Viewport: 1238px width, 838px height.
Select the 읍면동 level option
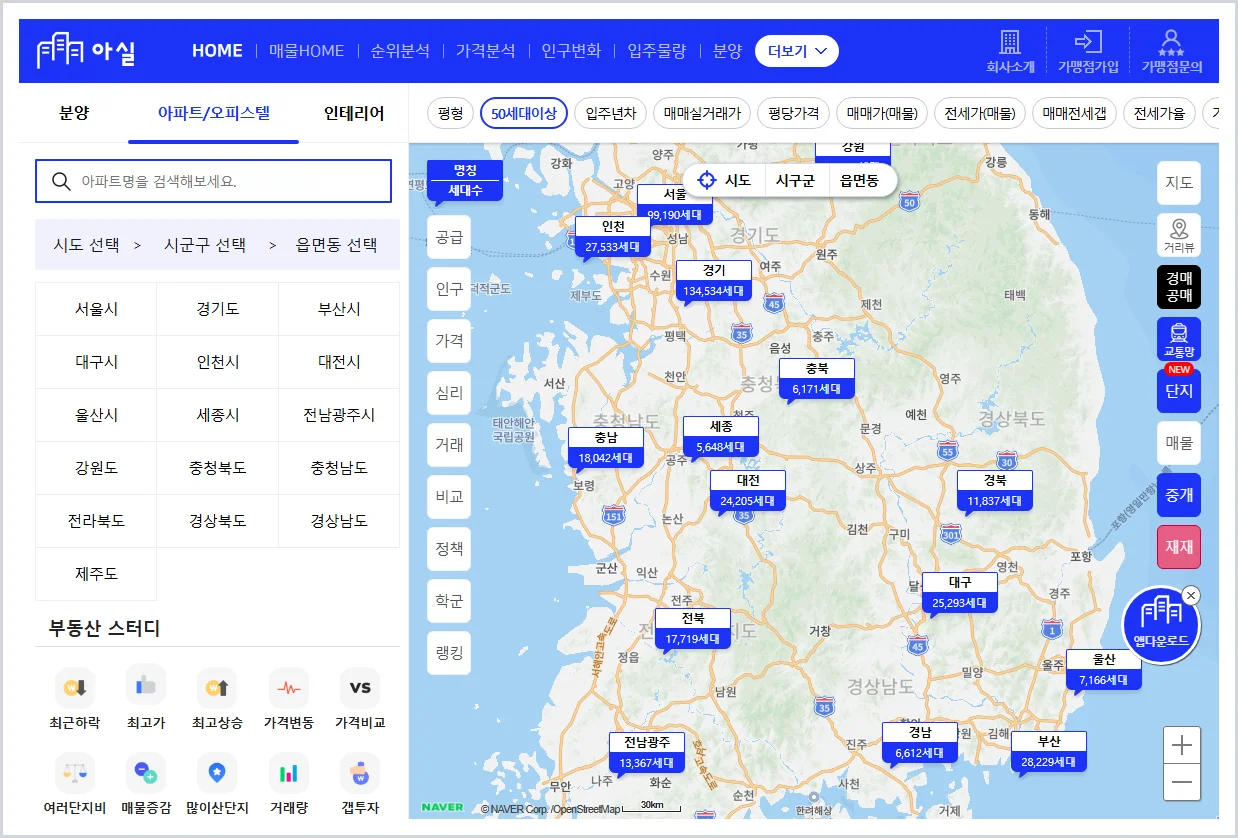(x=859, y=180)
